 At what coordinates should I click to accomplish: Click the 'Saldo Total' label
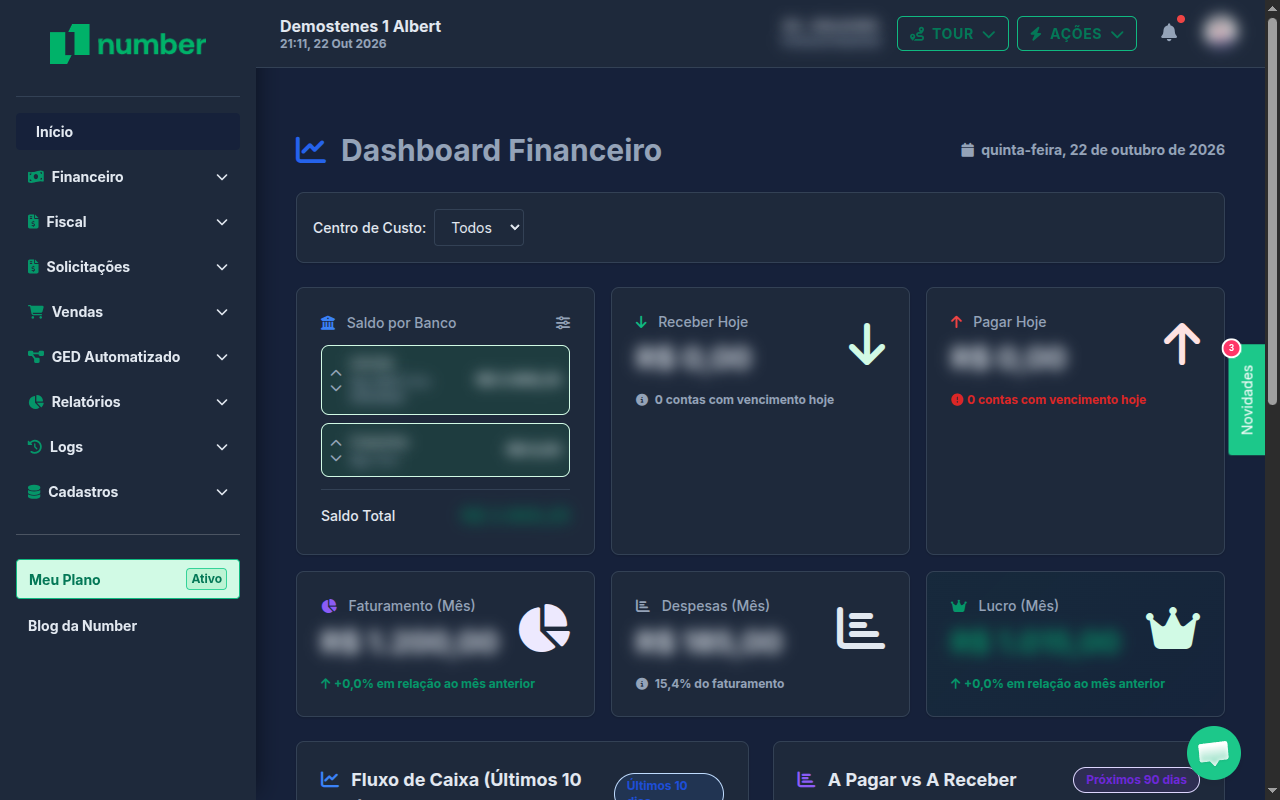coord(358,516)
